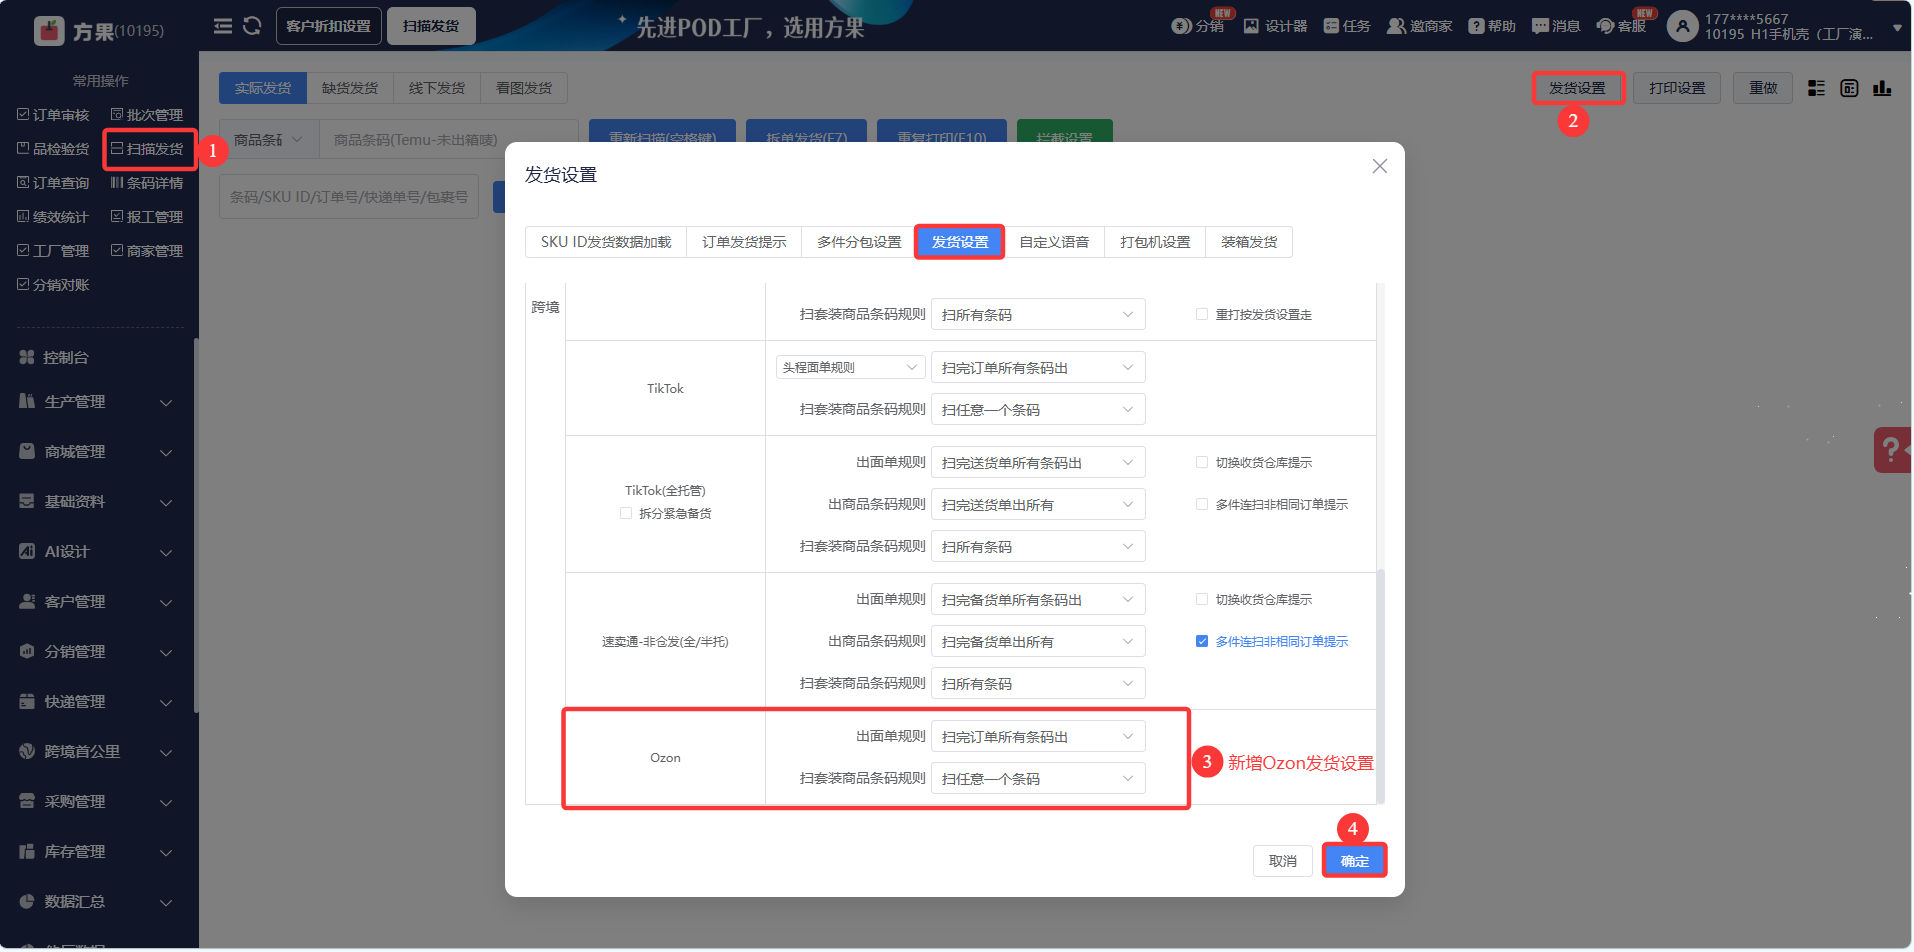Click the 数据汇总 sidebar icon

click(27, 901)
